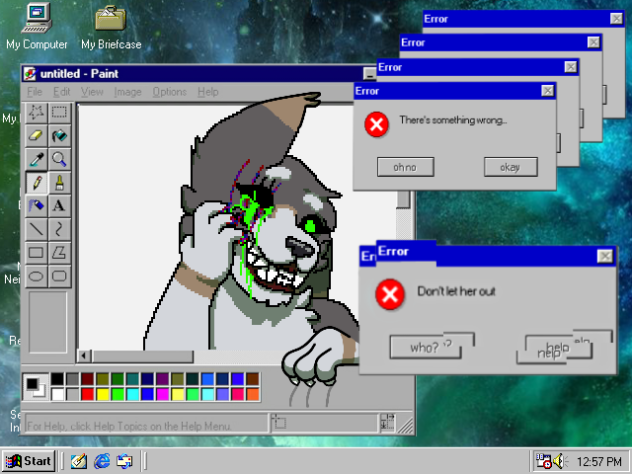This screenshot has height=474, width=632.
Task: Open the Start menu
Action: [x=29, y=461]
